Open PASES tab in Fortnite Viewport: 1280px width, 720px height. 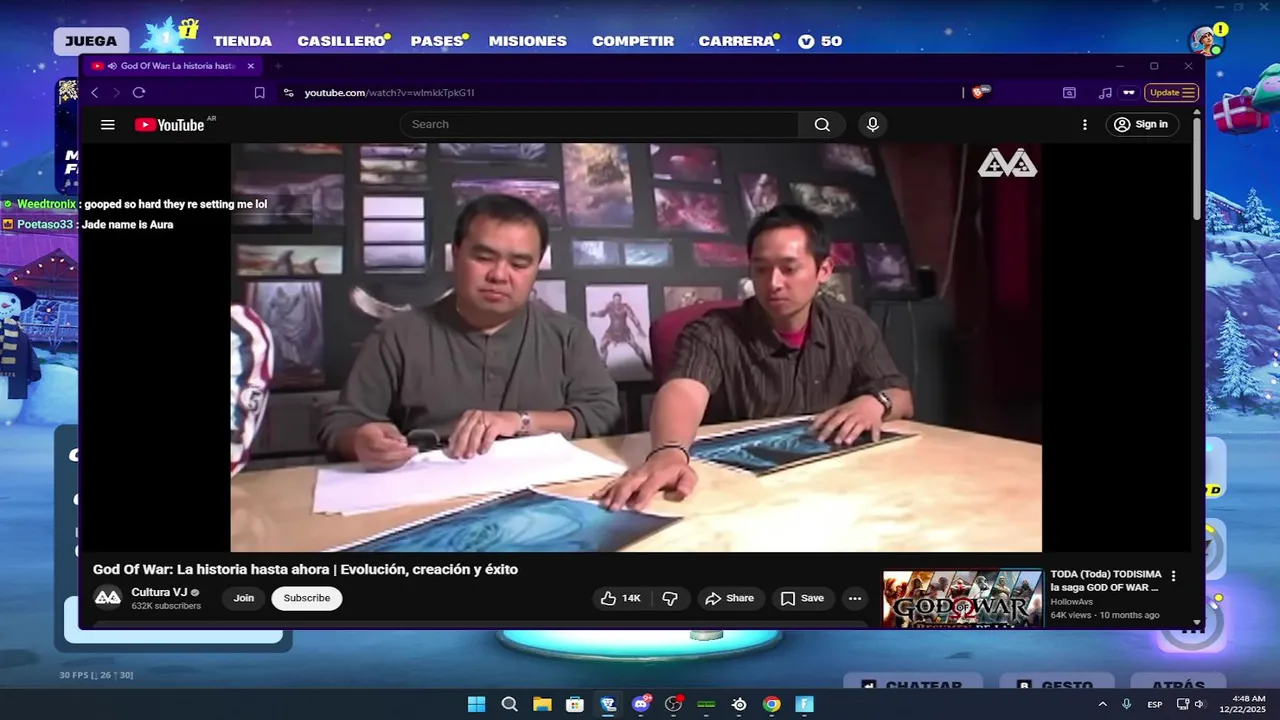(437, 41)
